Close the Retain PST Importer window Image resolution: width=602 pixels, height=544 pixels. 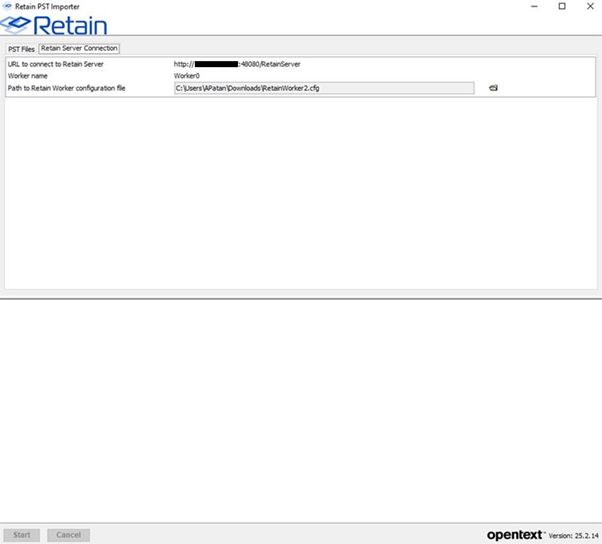point(590,6)
